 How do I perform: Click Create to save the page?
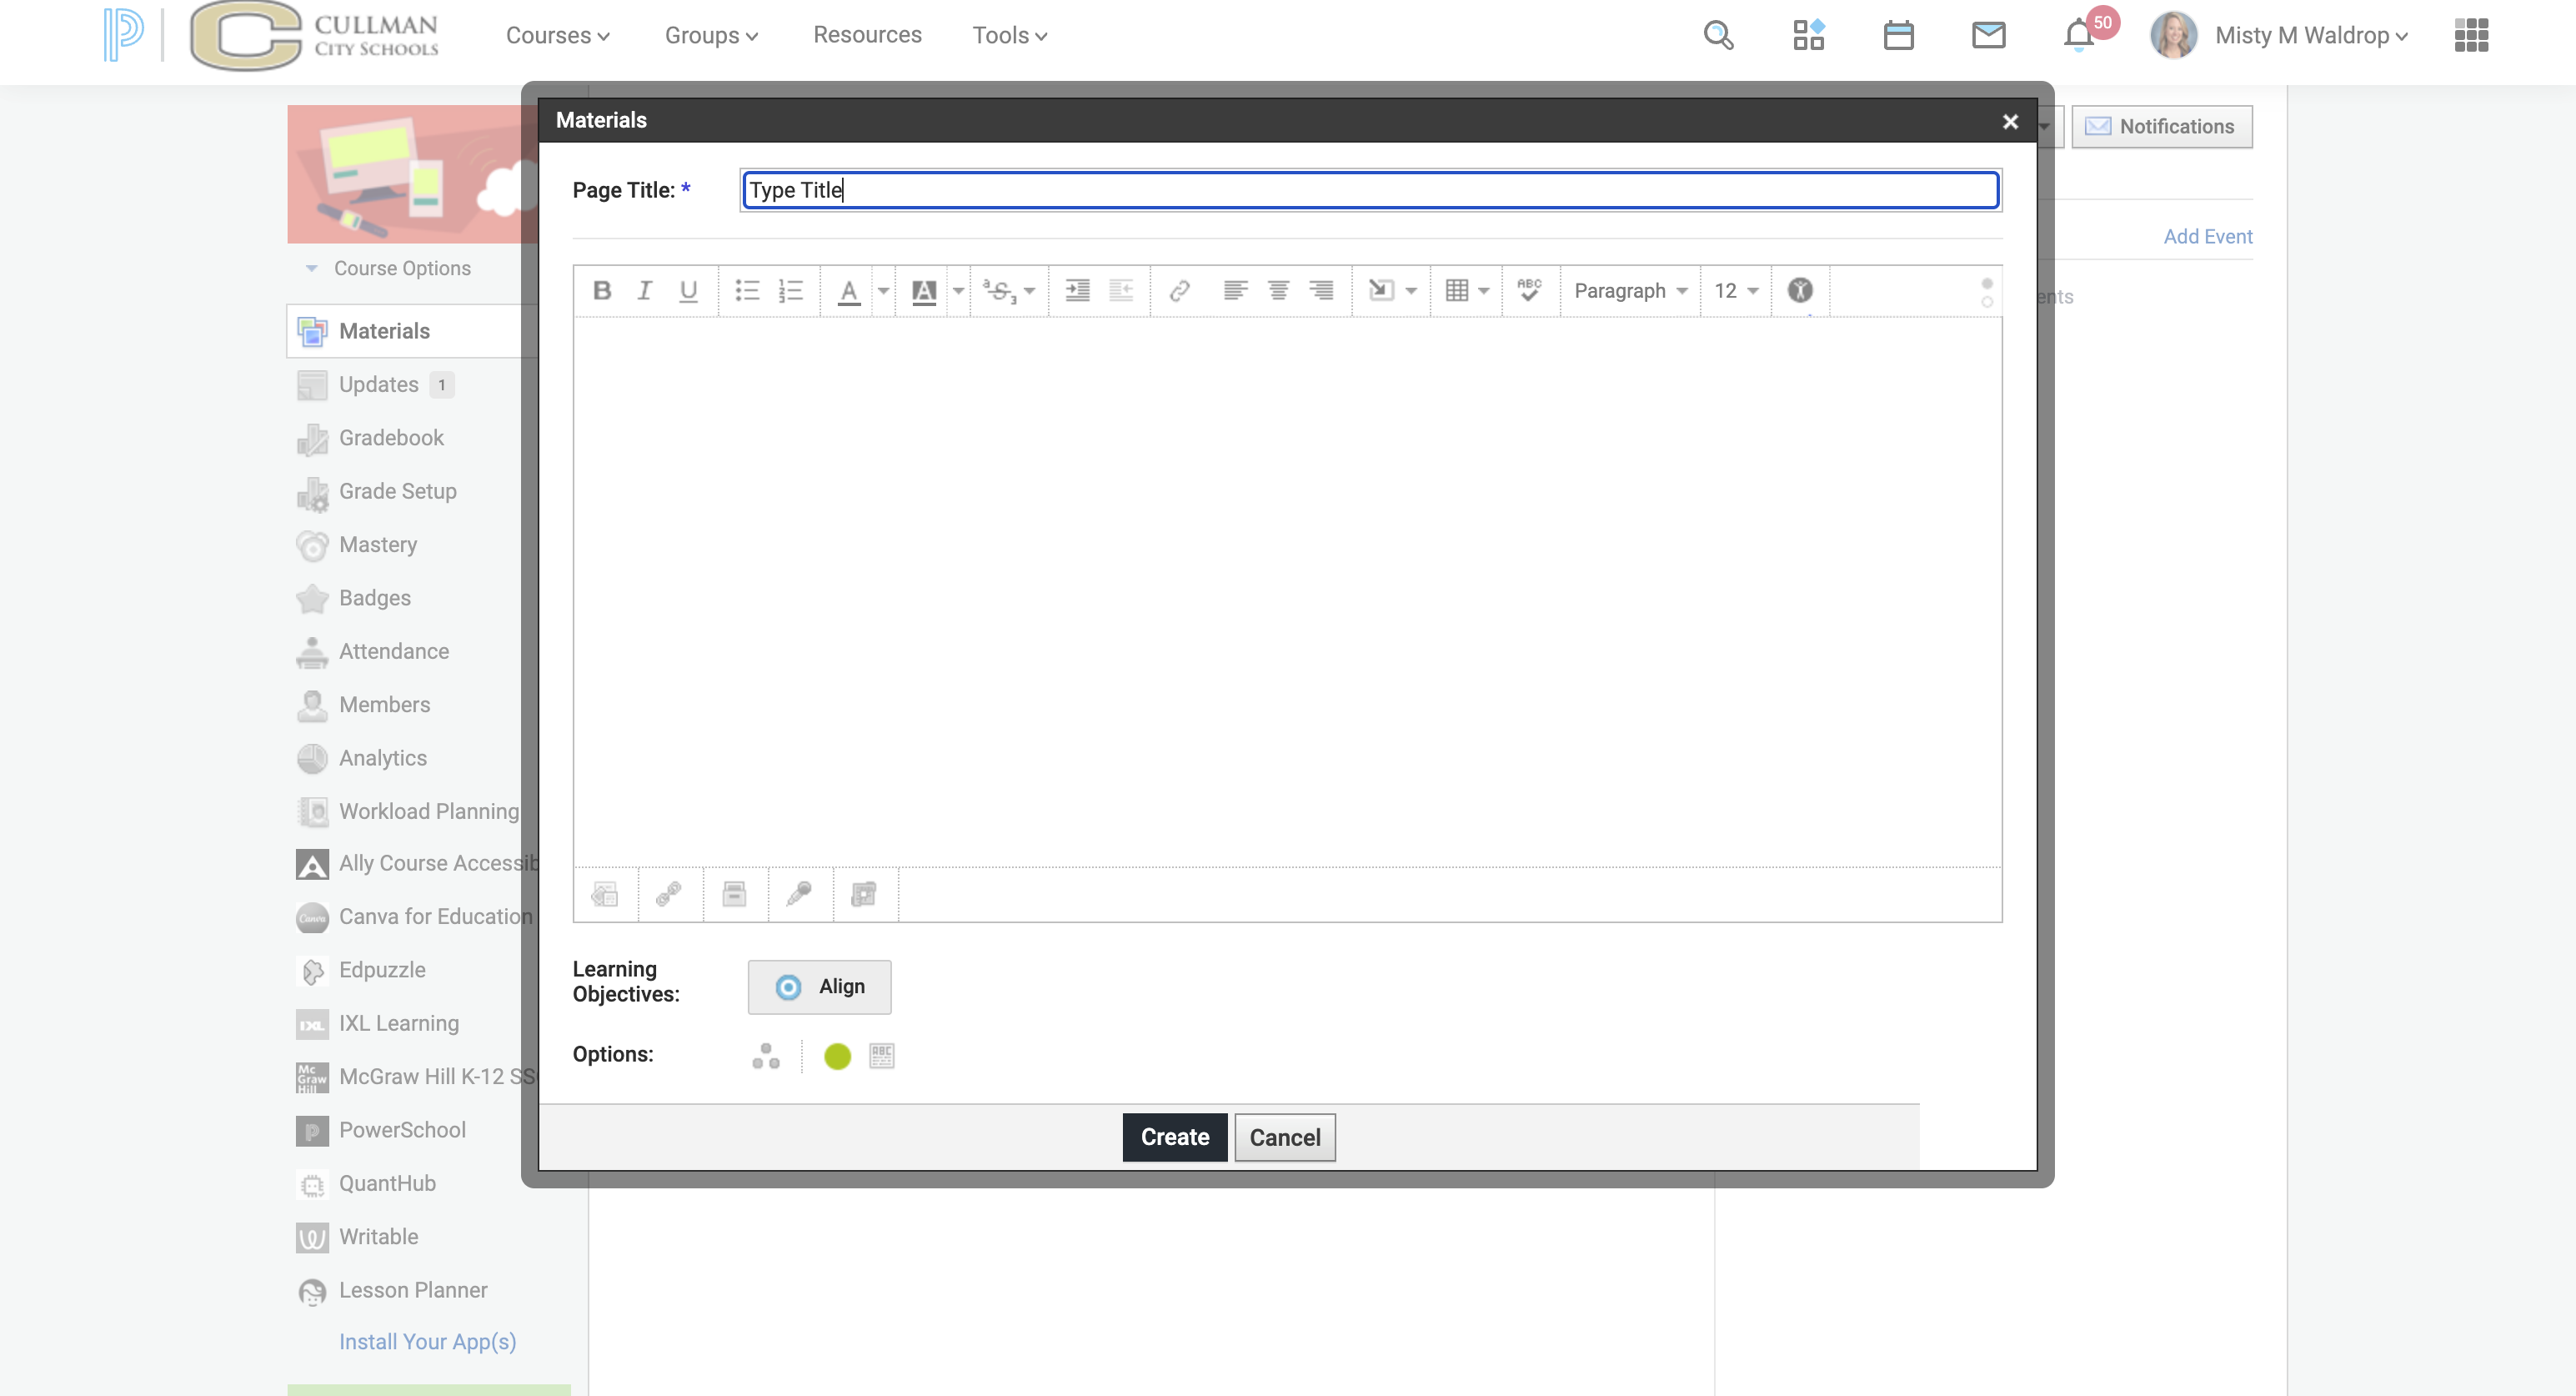coord(1175,1138)
